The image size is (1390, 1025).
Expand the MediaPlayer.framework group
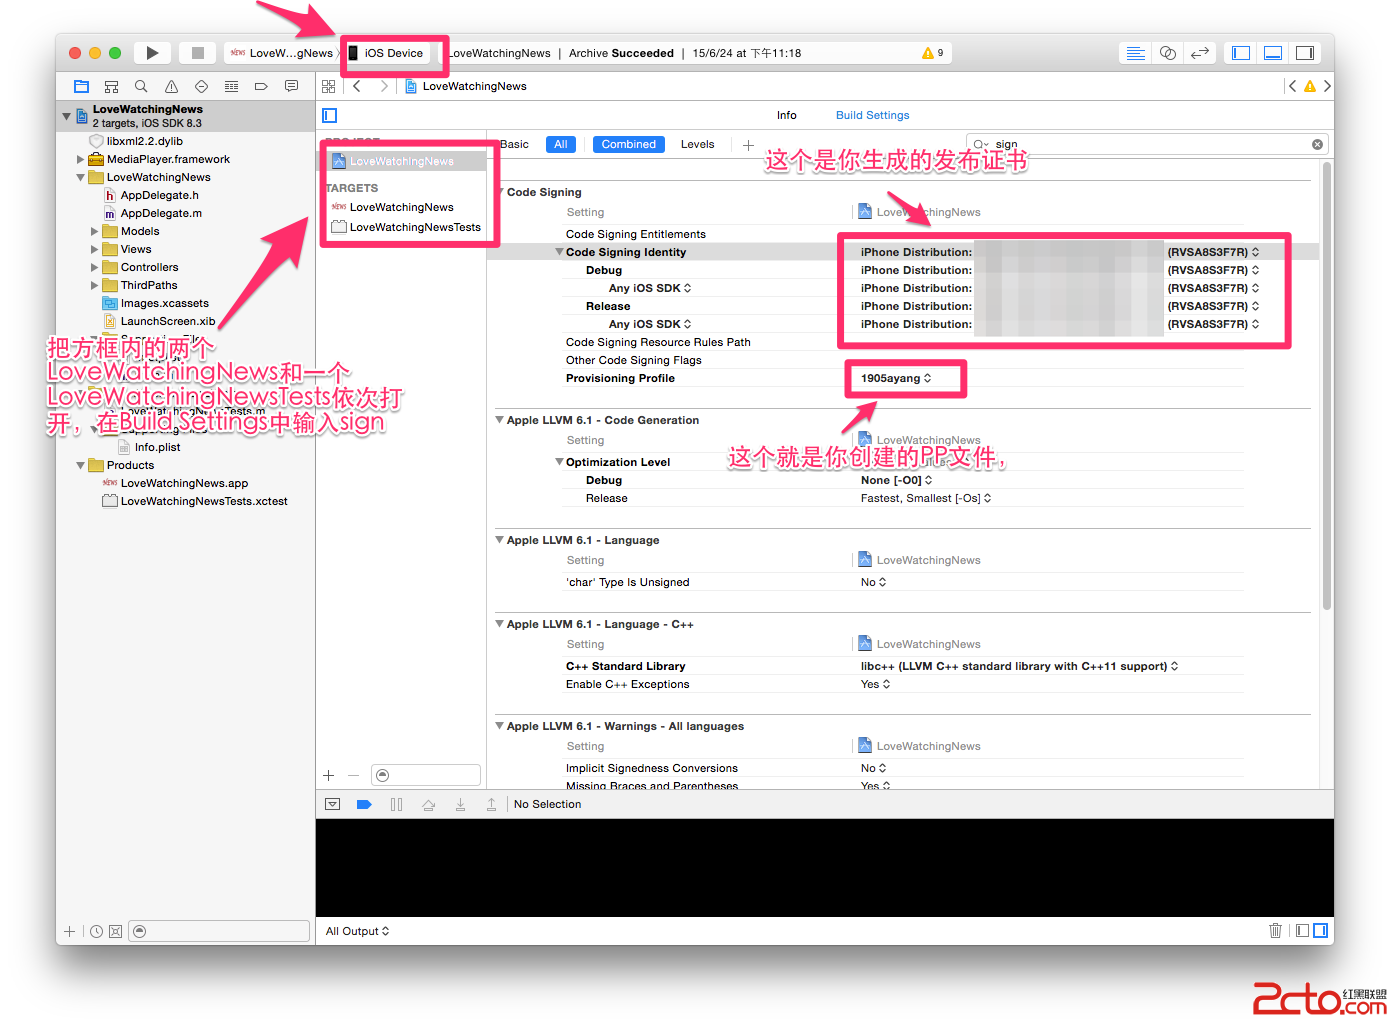point(80,159)
